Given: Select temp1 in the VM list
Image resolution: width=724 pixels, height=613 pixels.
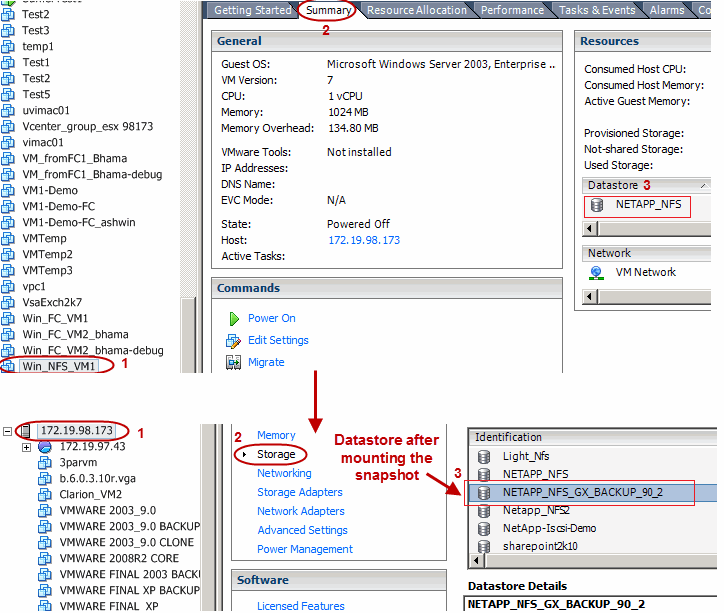Looking at the screenshot, I should 38,46.
